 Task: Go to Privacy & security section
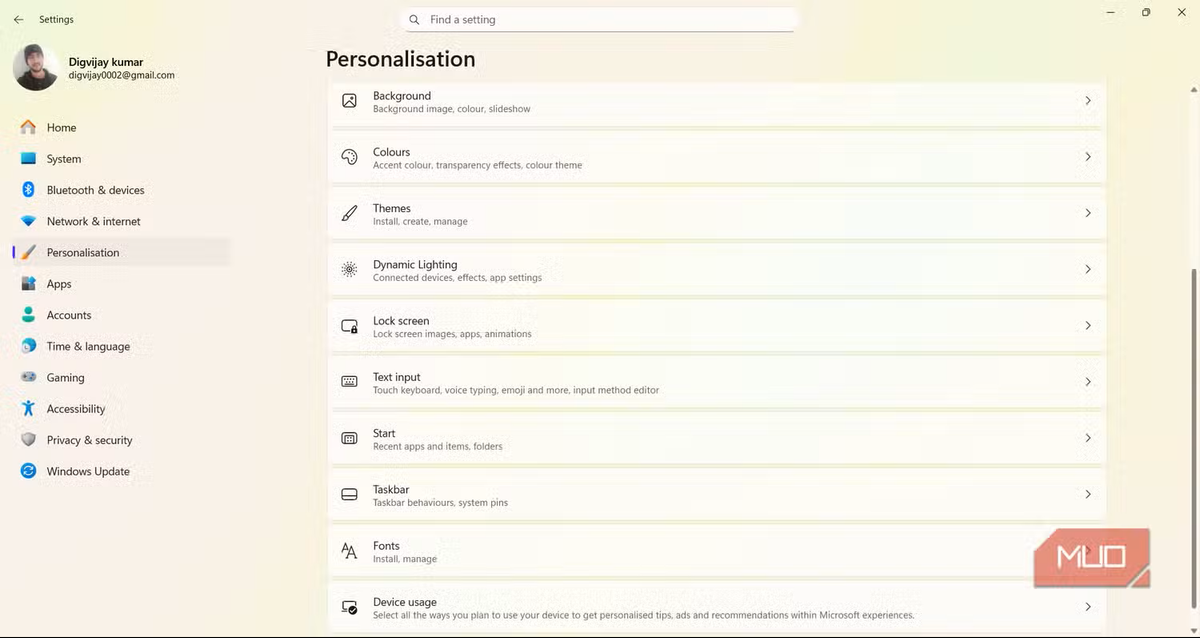89,440
